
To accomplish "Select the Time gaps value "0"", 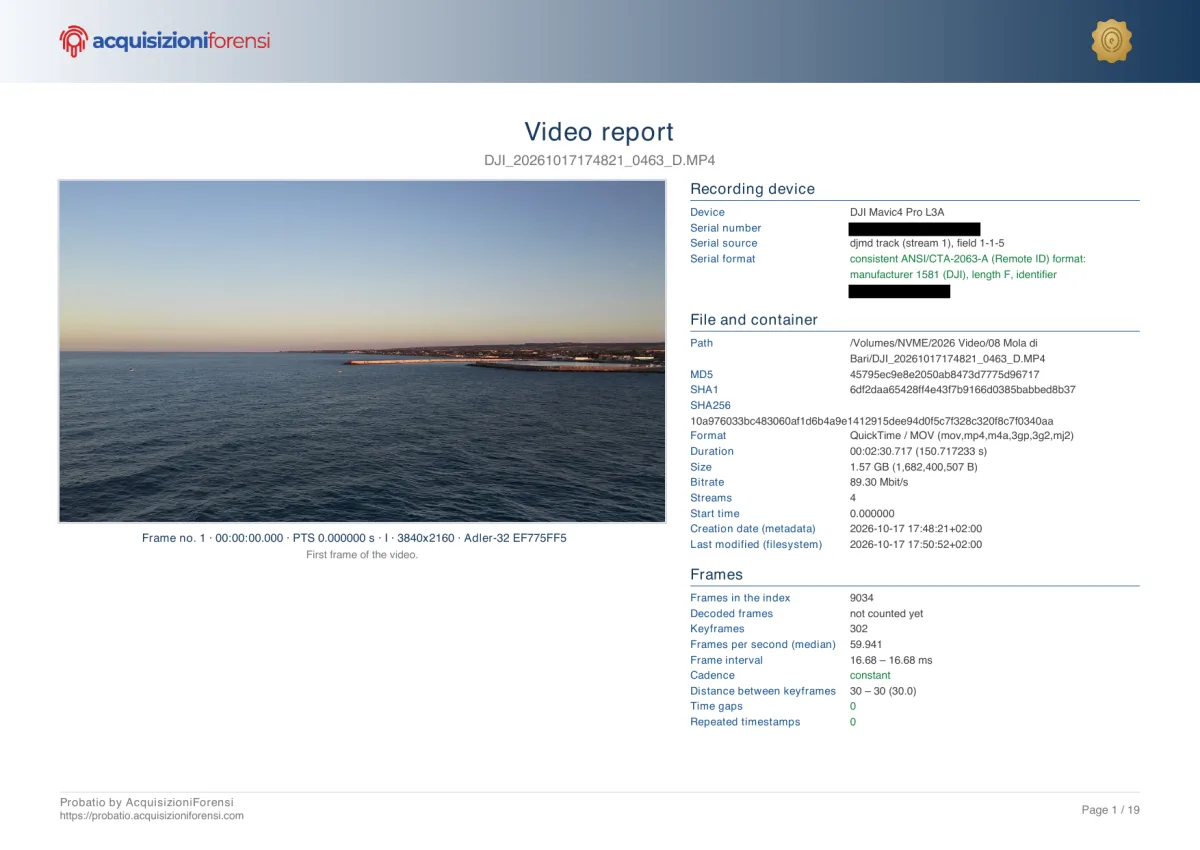I will pos(853,706).
